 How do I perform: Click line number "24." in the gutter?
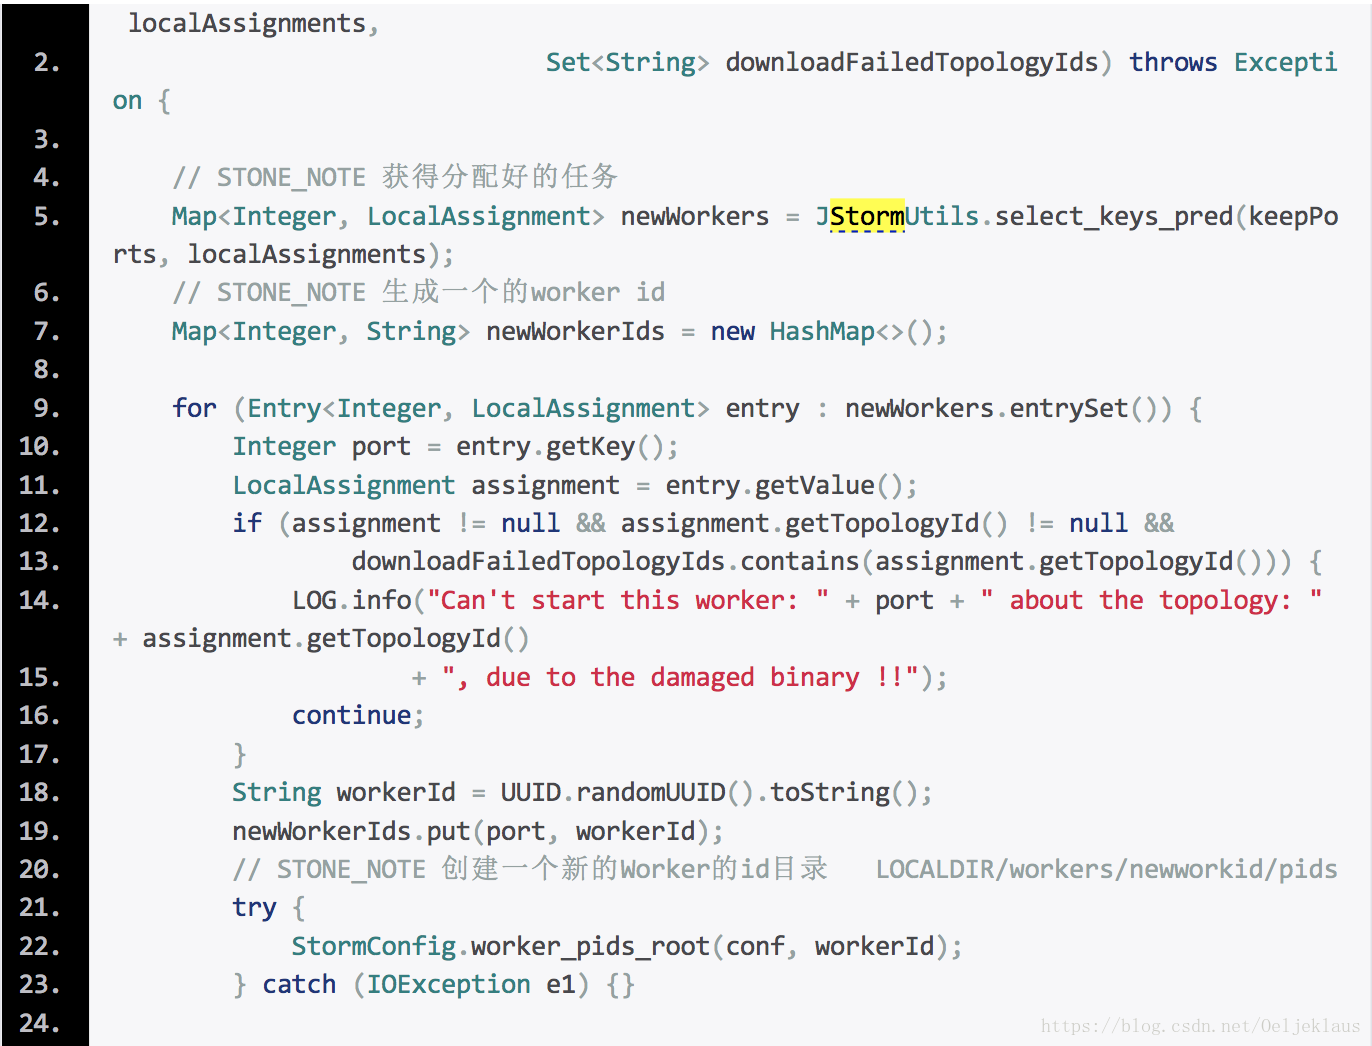40,1023
